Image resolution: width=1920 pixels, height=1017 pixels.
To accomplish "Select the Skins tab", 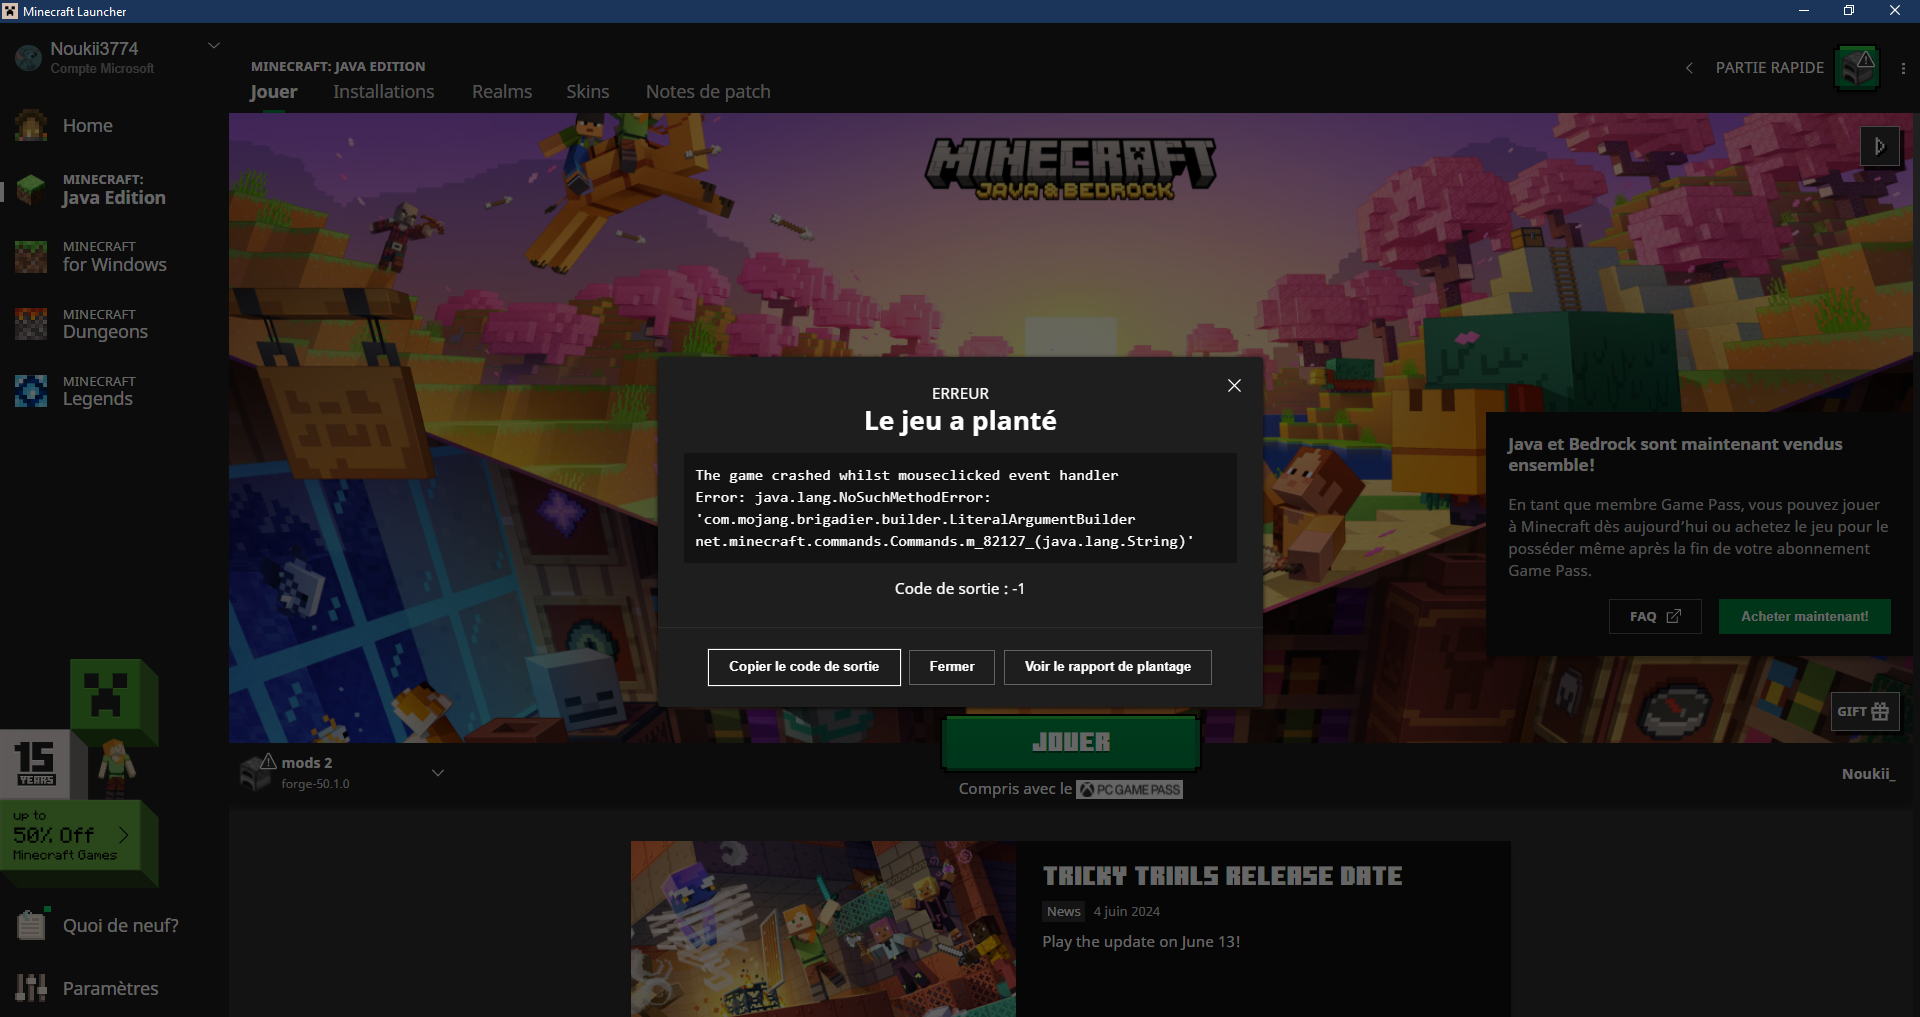I will [x=588, y=92].
